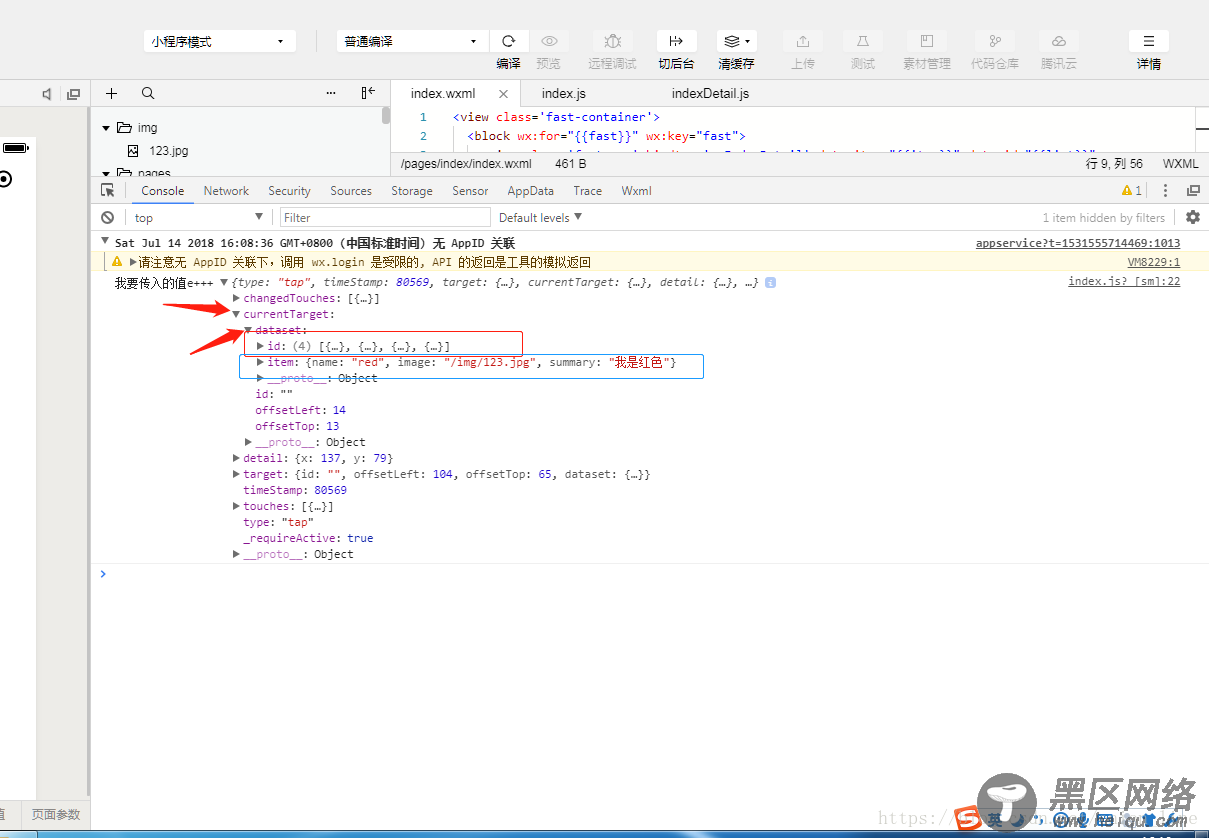Click the 上传 upload icon
1209x838 pixels.
pos(802,41)
